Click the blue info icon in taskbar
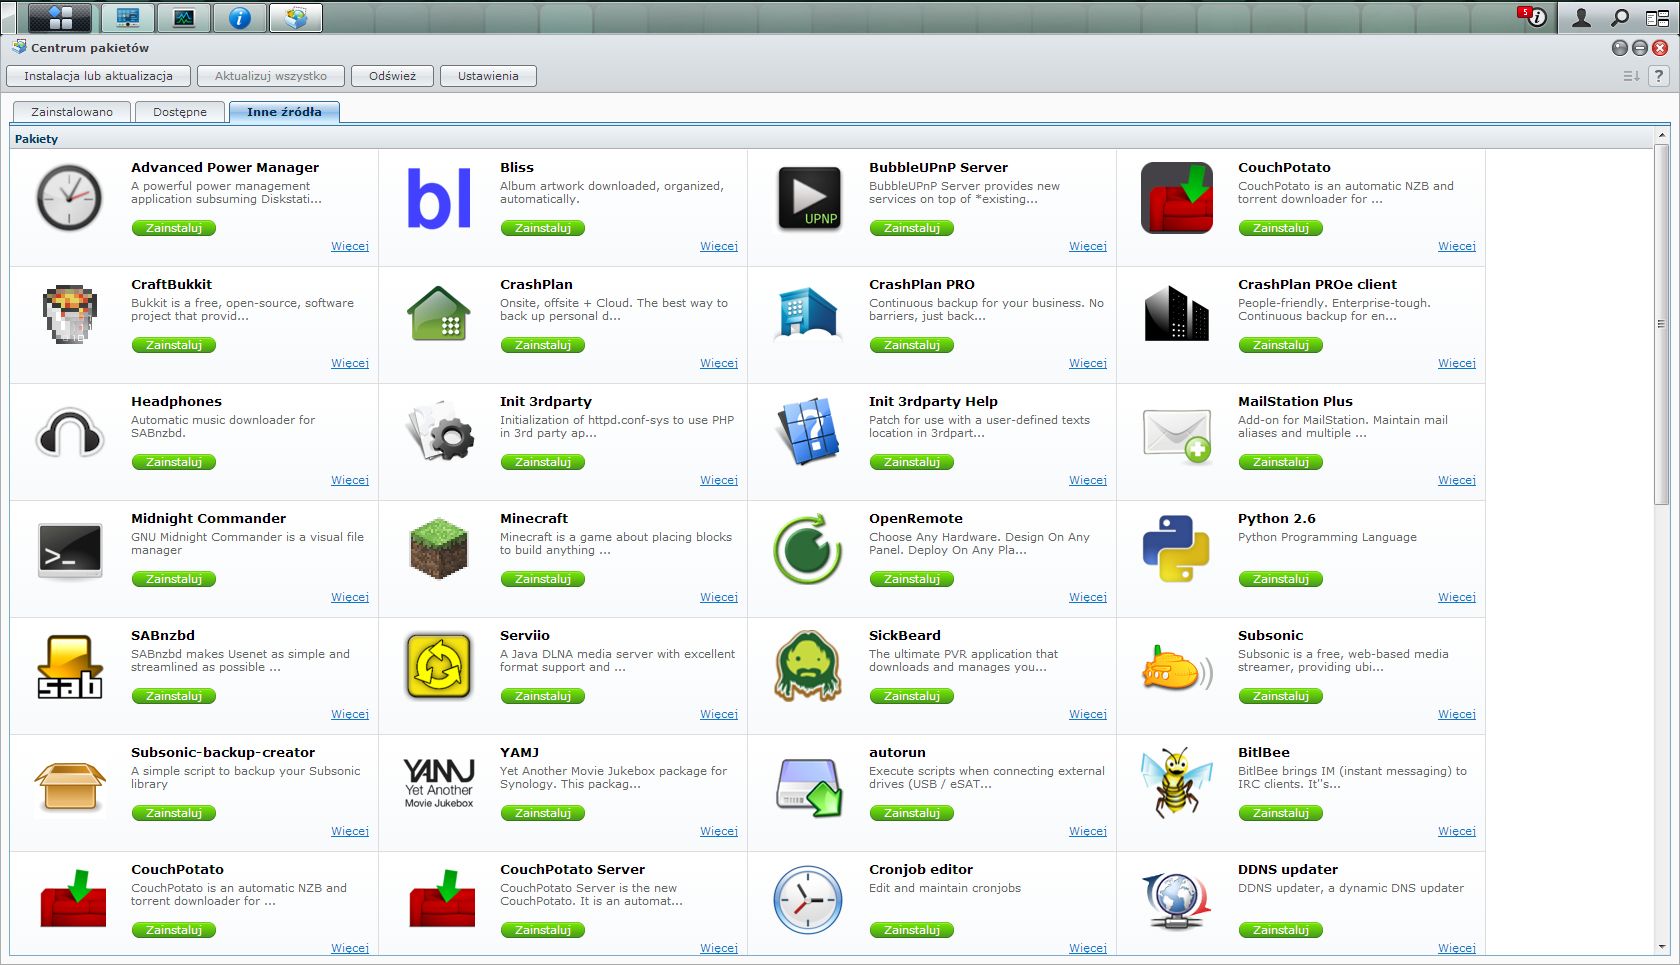1680x965 pixels. coord(240,17)
